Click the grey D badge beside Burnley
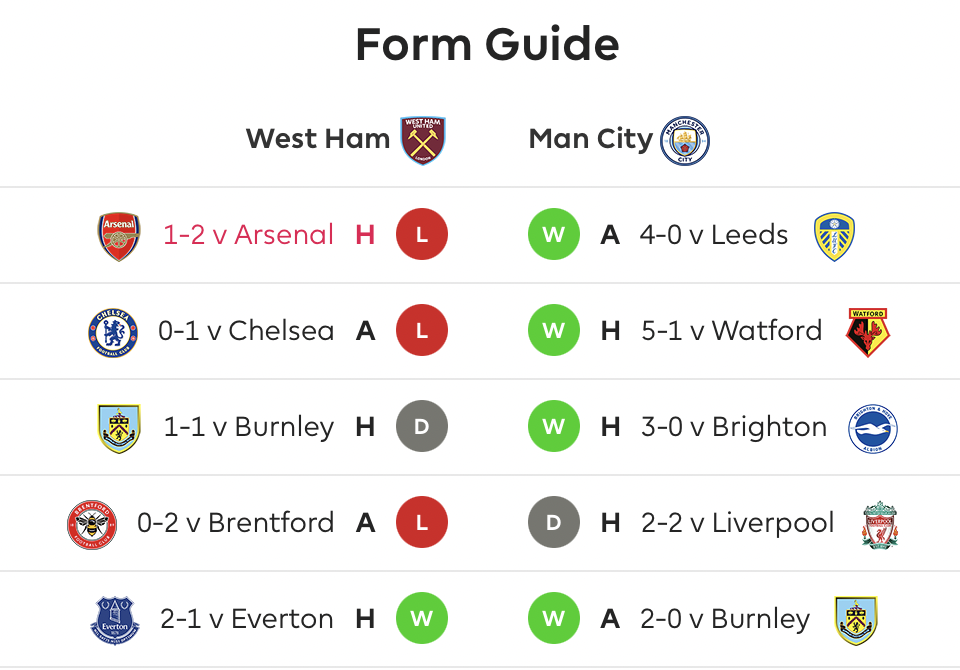The height and width of the screenshot is (670, 960). 421,428
